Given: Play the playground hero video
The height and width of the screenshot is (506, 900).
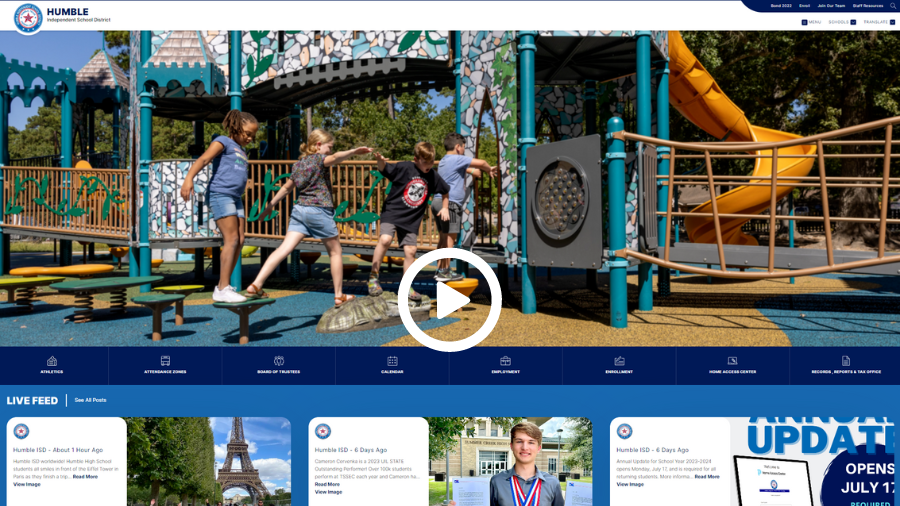Looking at the screenshot, I should point(450,300).
